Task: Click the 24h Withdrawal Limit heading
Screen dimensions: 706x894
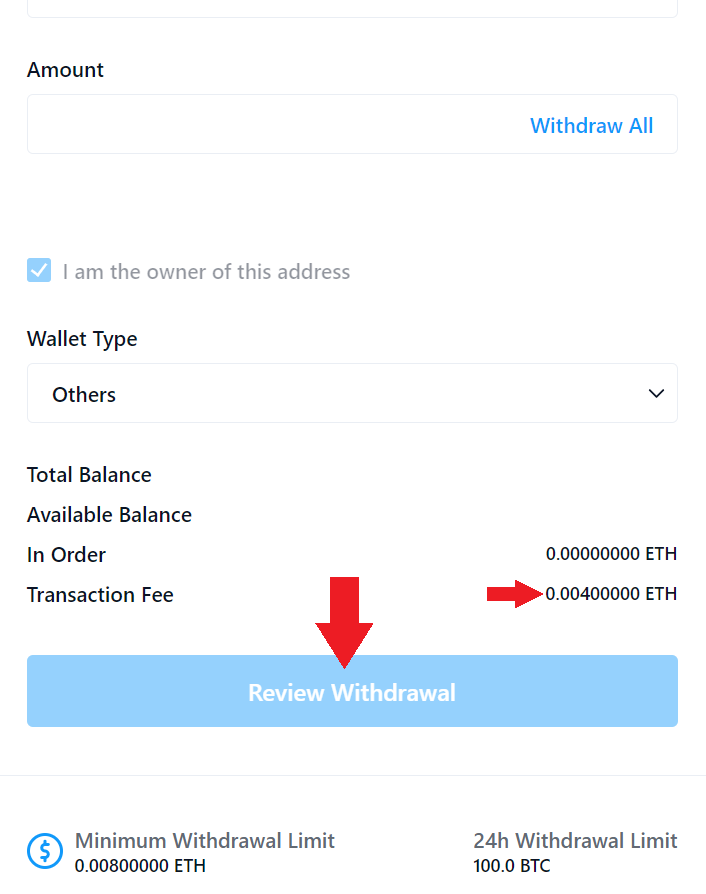Action: pos(575,840)
